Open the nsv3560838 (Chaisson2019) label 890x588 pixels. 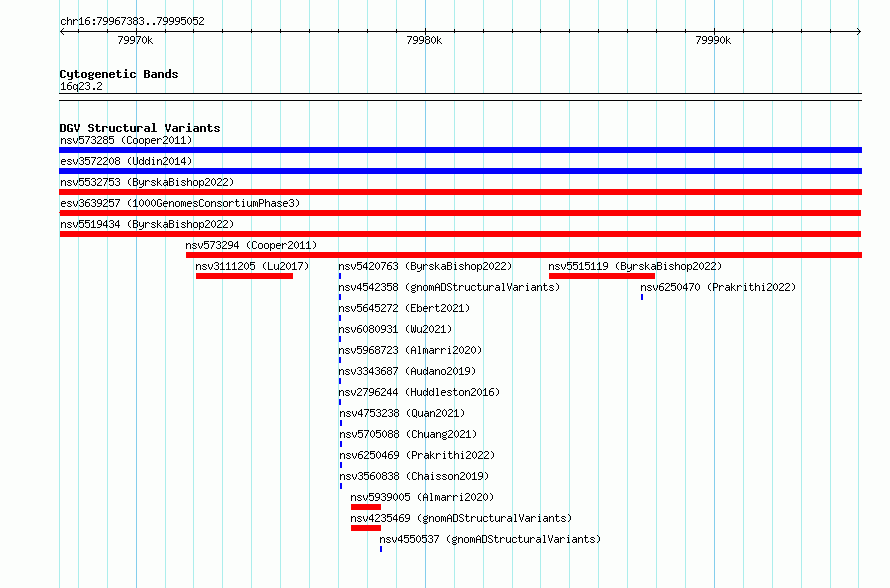pyautogui.click(x=414, y=476)
